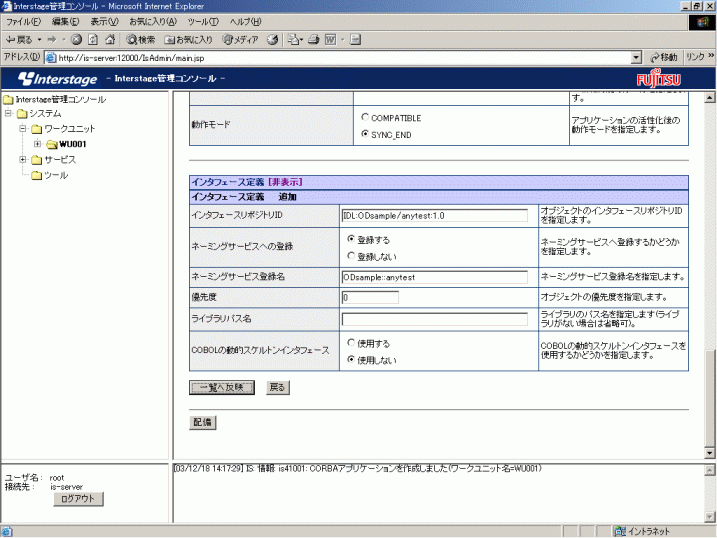
Task: Click the Windows flag throbber icon
Action: point(702,22)
